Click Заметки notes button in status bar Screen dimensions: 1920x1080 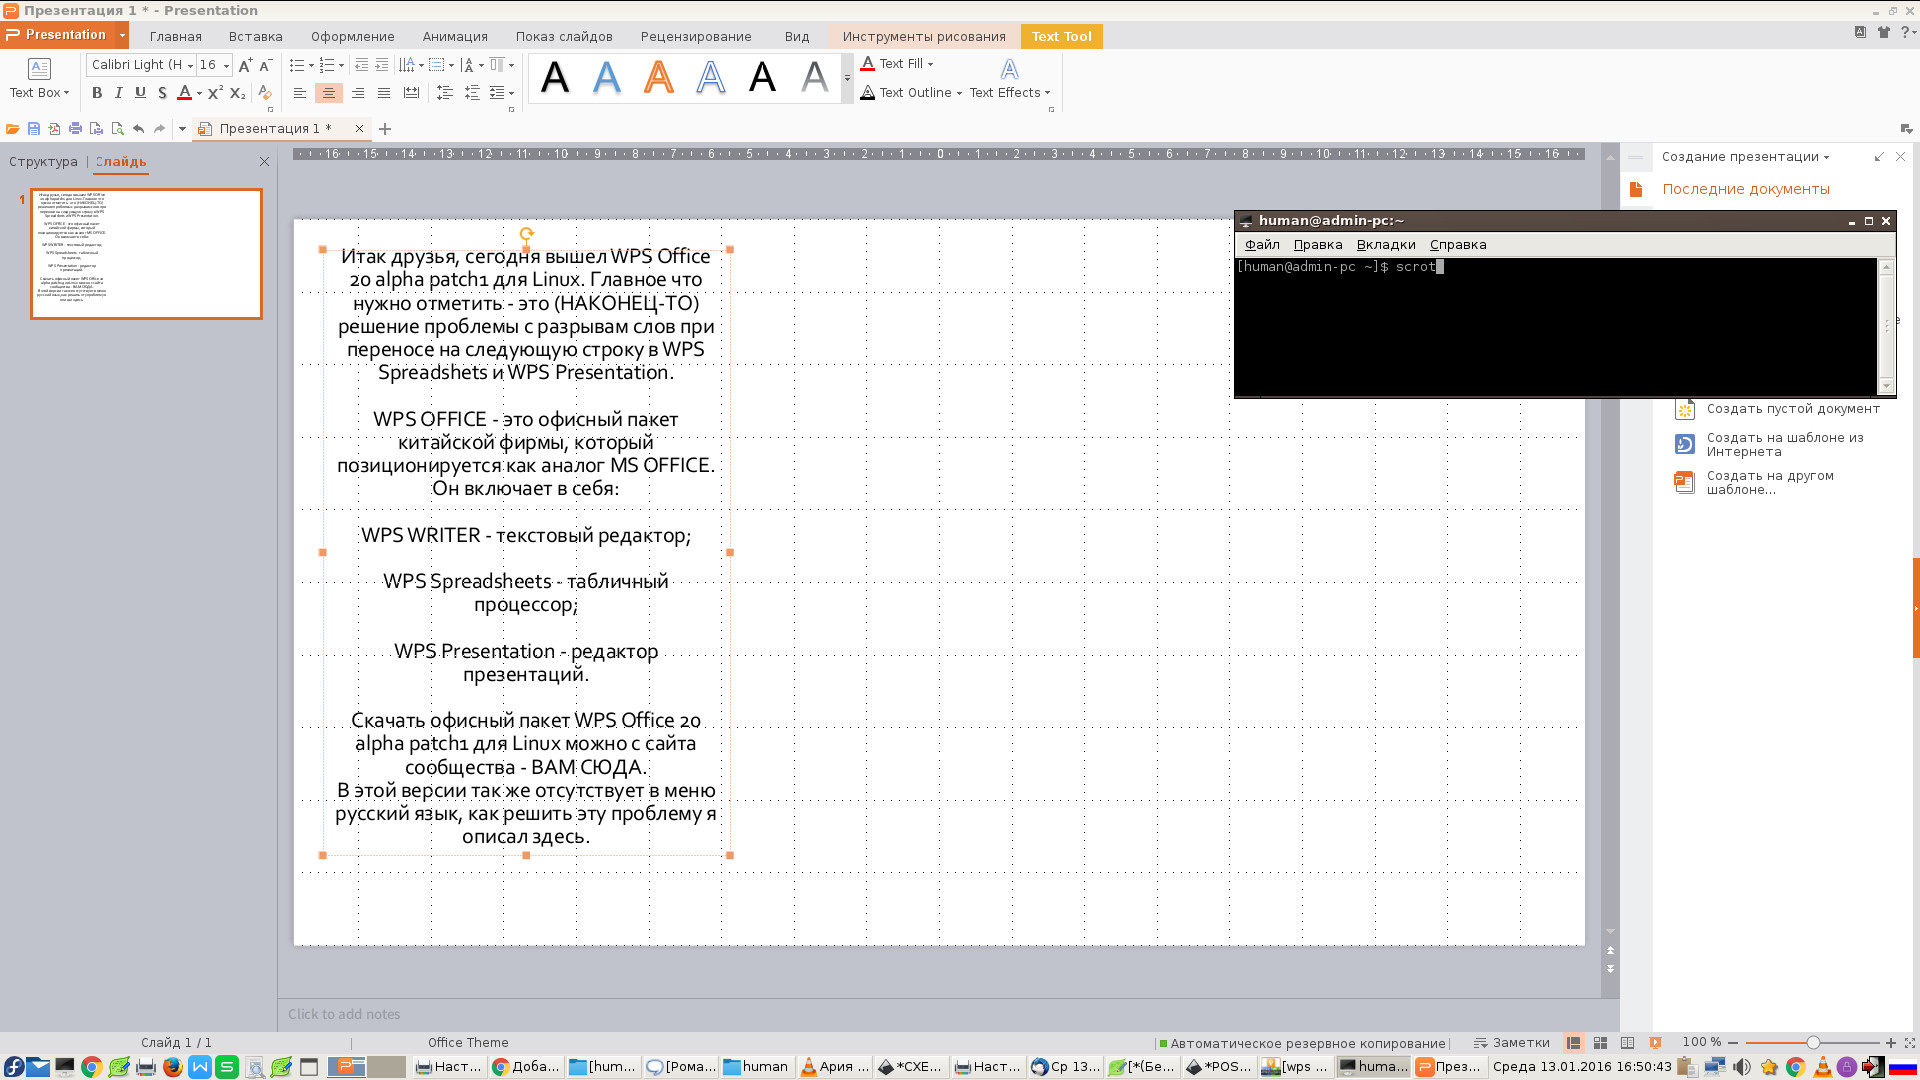click(1512, 1043)
